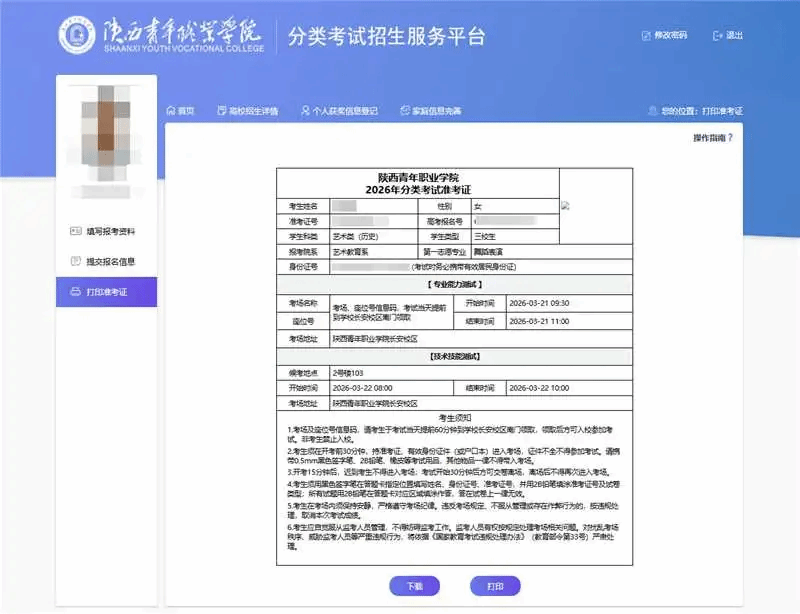Click the 打印准考证 breadcrumb text at the top right

pyautogui.click(x=722, y=110)
